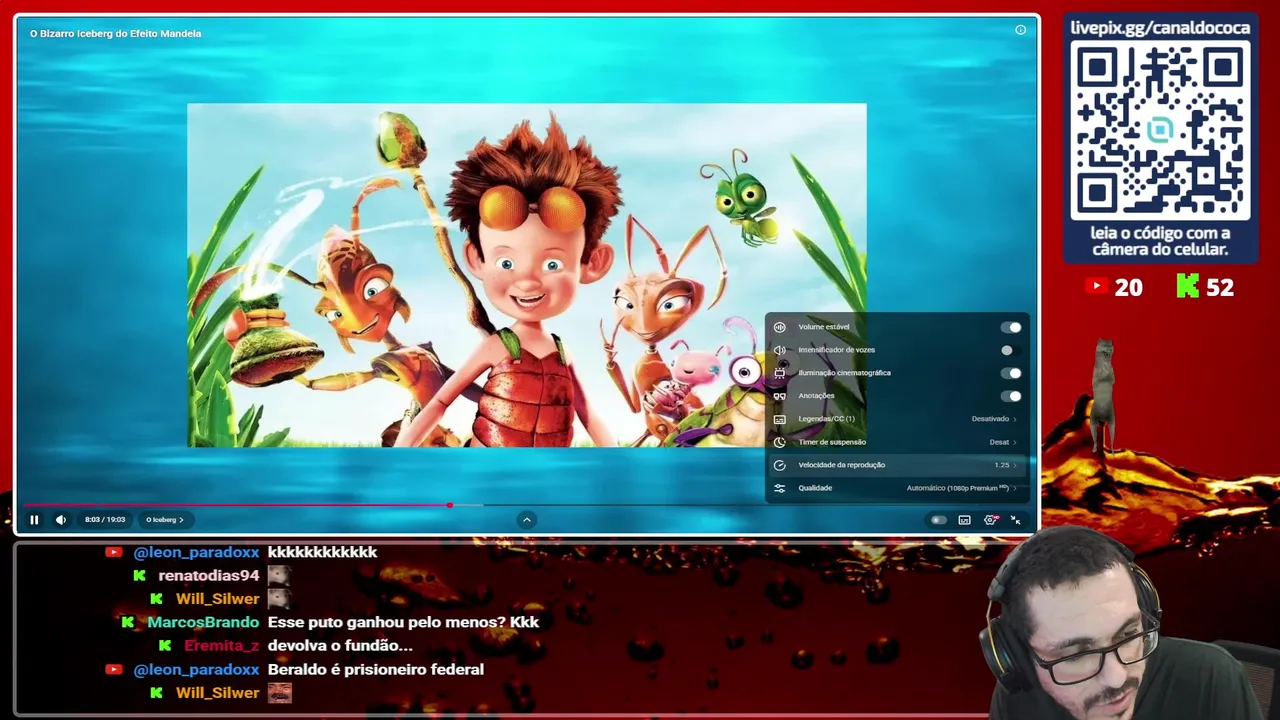Open the Qualidade menu item

896,488
